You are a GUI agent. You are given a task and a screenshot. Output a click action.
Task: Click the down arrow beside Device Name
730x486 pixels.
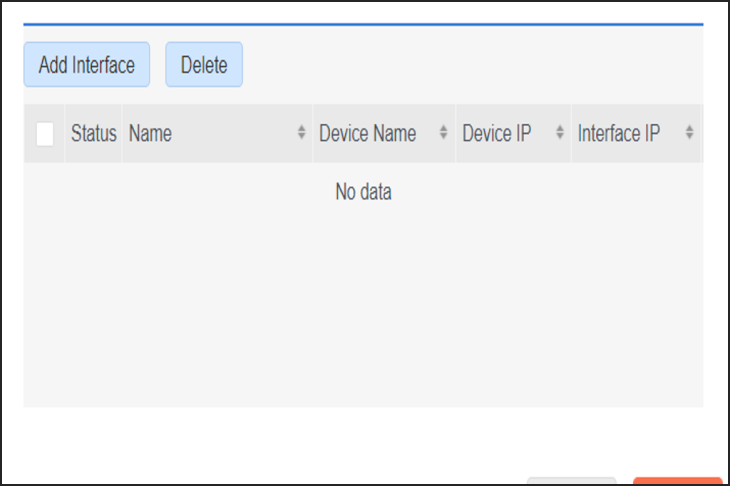pos(444,138)
